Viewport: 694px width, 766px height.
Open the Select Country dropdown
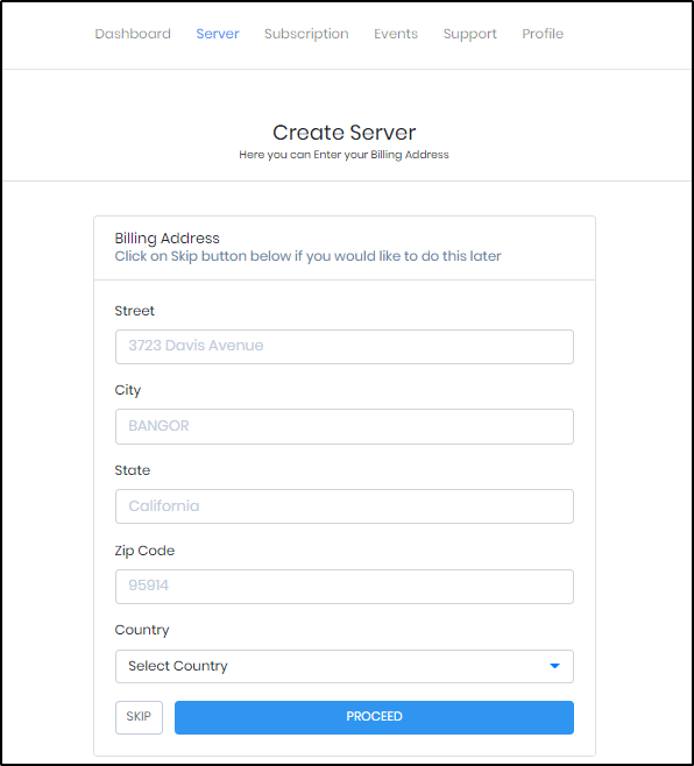[x=344, y=666]
